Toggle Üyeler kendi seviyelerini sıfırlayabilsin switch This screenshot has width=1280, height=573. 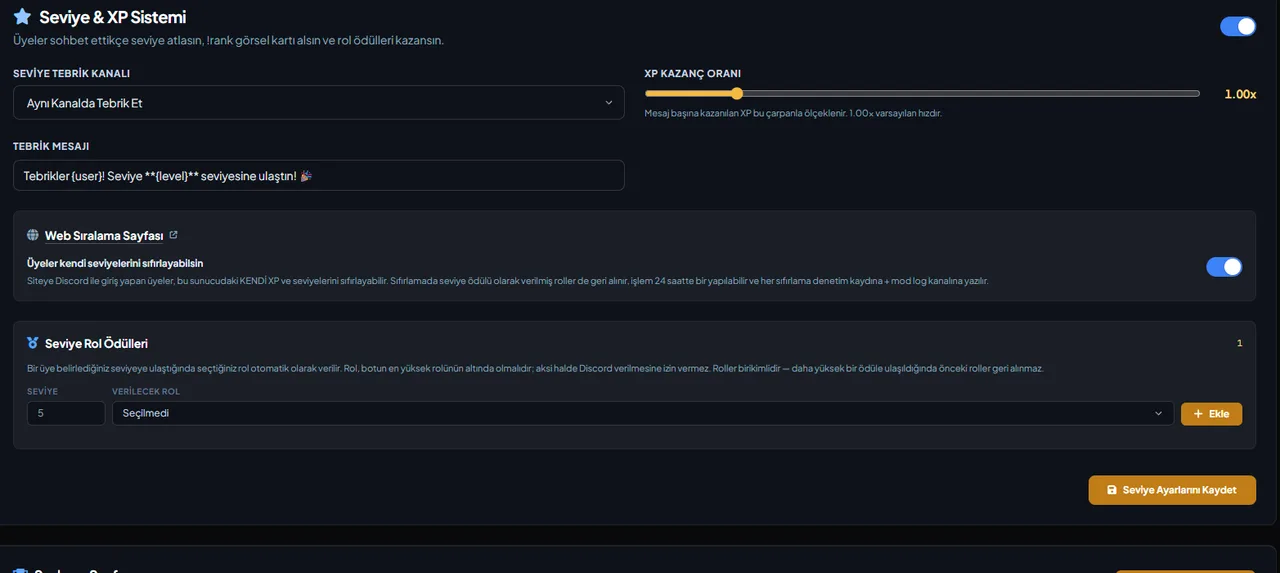tap(1224, 267)
